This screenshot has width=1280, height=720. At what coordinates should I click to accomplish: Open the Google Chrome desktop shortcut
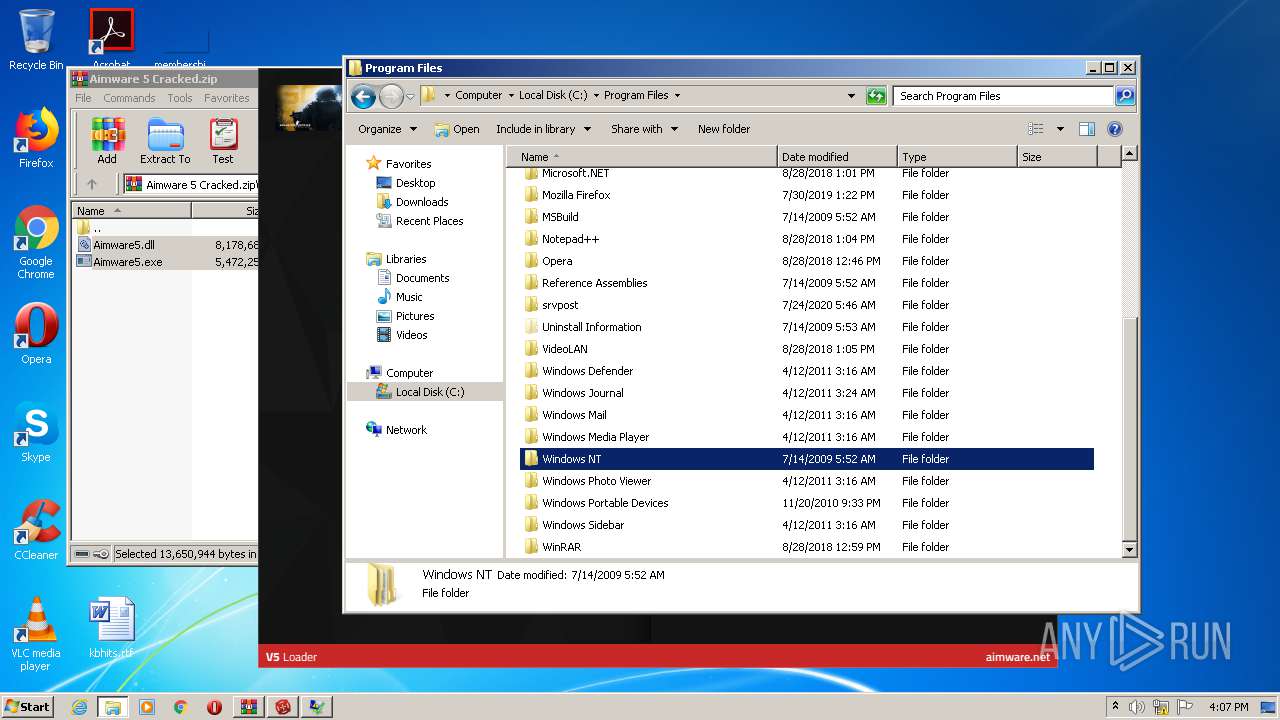36,243
